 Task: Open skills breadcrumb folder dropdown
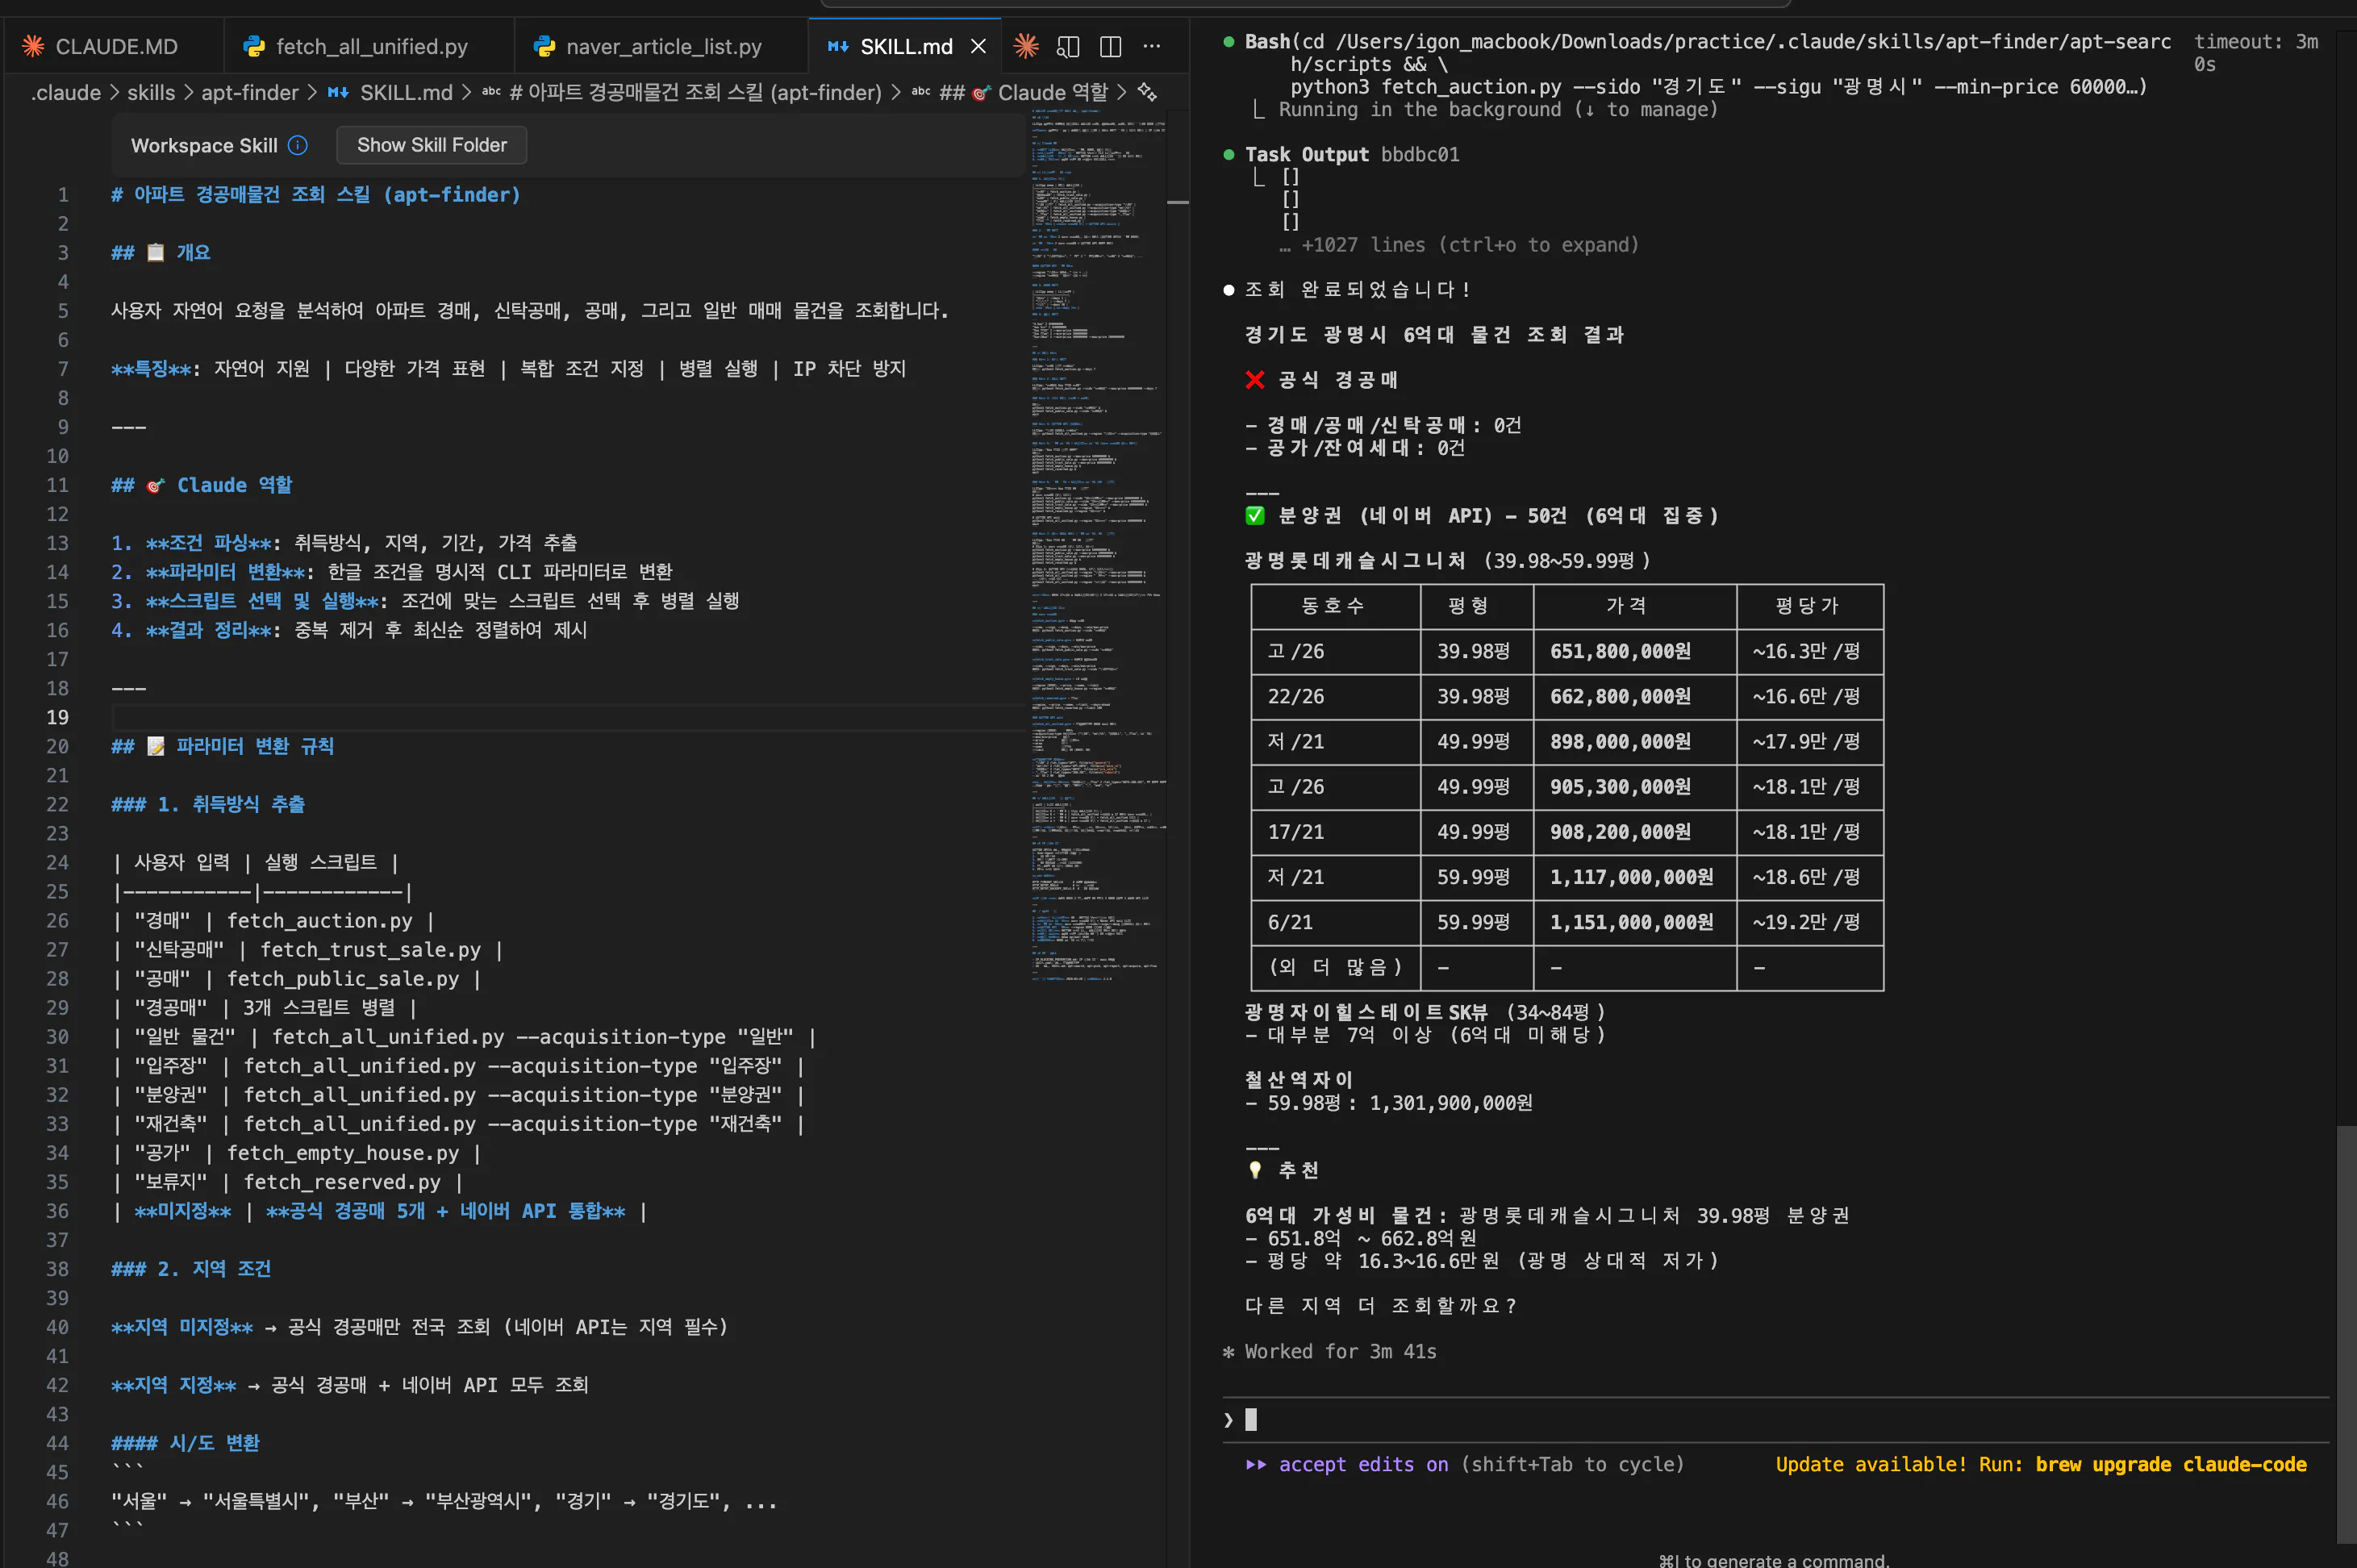(x=151, y=93)
